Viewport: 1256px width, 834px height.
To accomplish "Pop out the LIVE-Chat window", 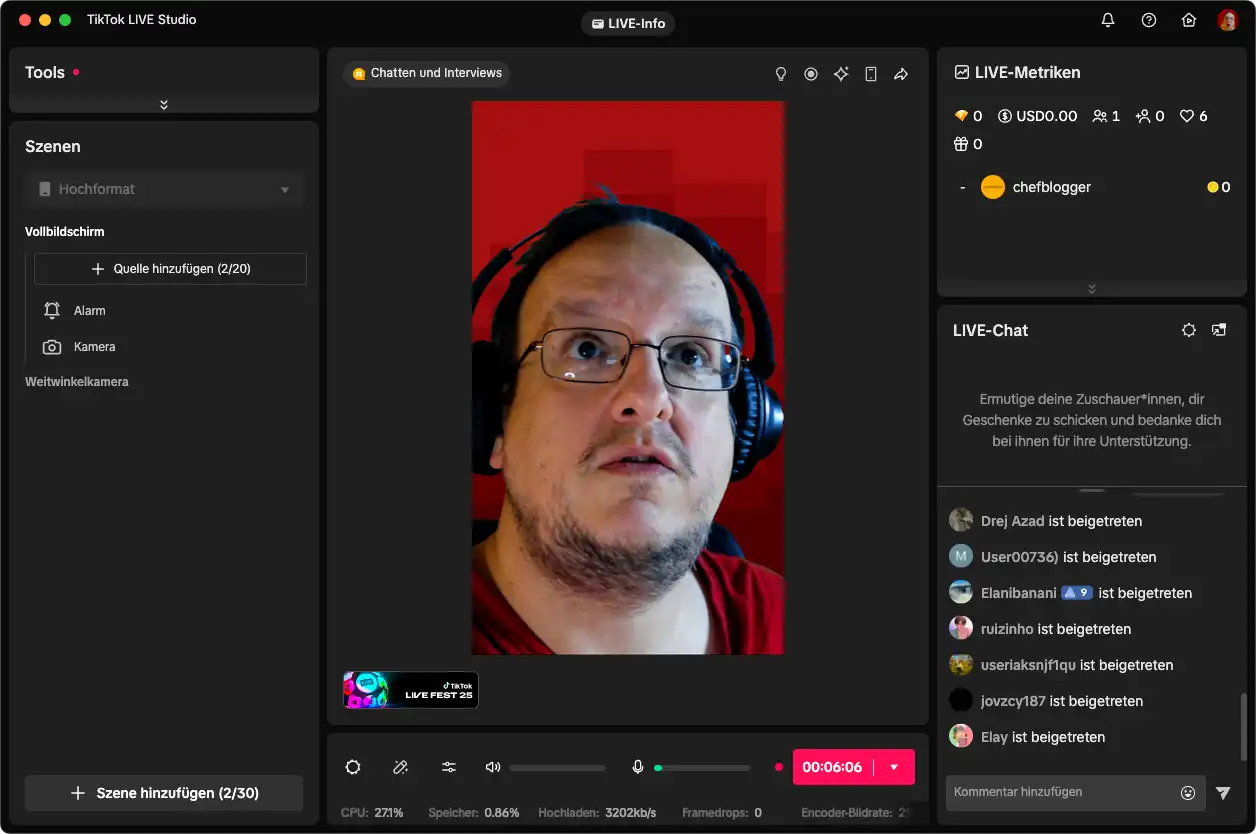I will [1219, 330].
